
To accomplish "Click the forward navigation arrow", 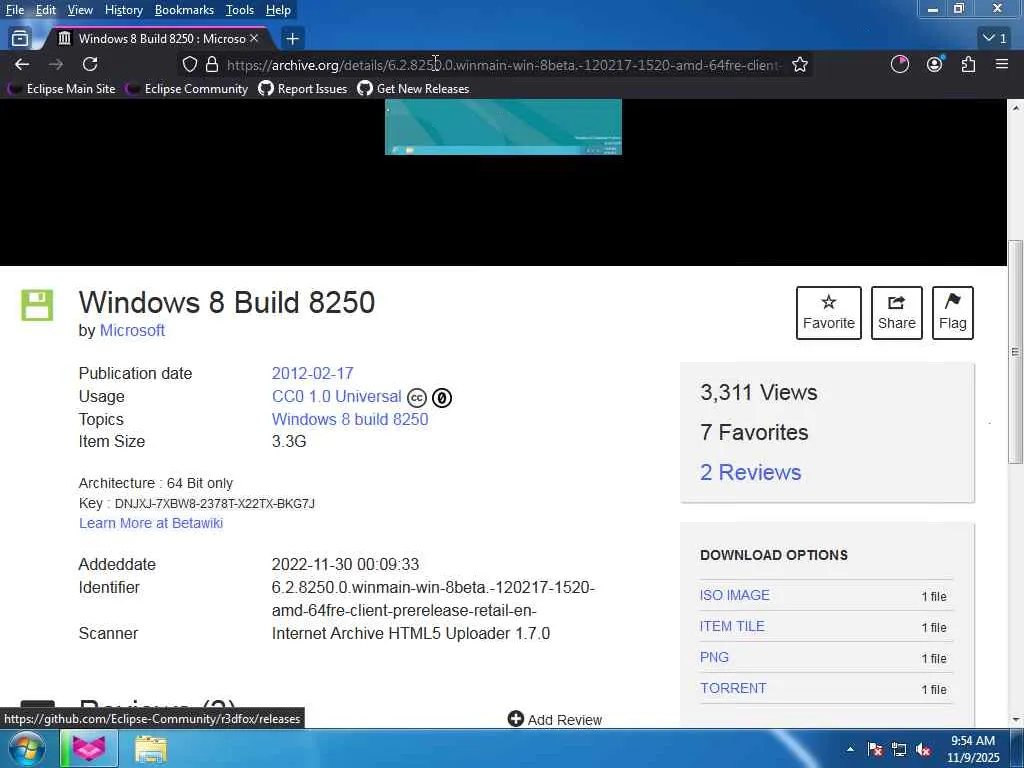I will point(56,64).
